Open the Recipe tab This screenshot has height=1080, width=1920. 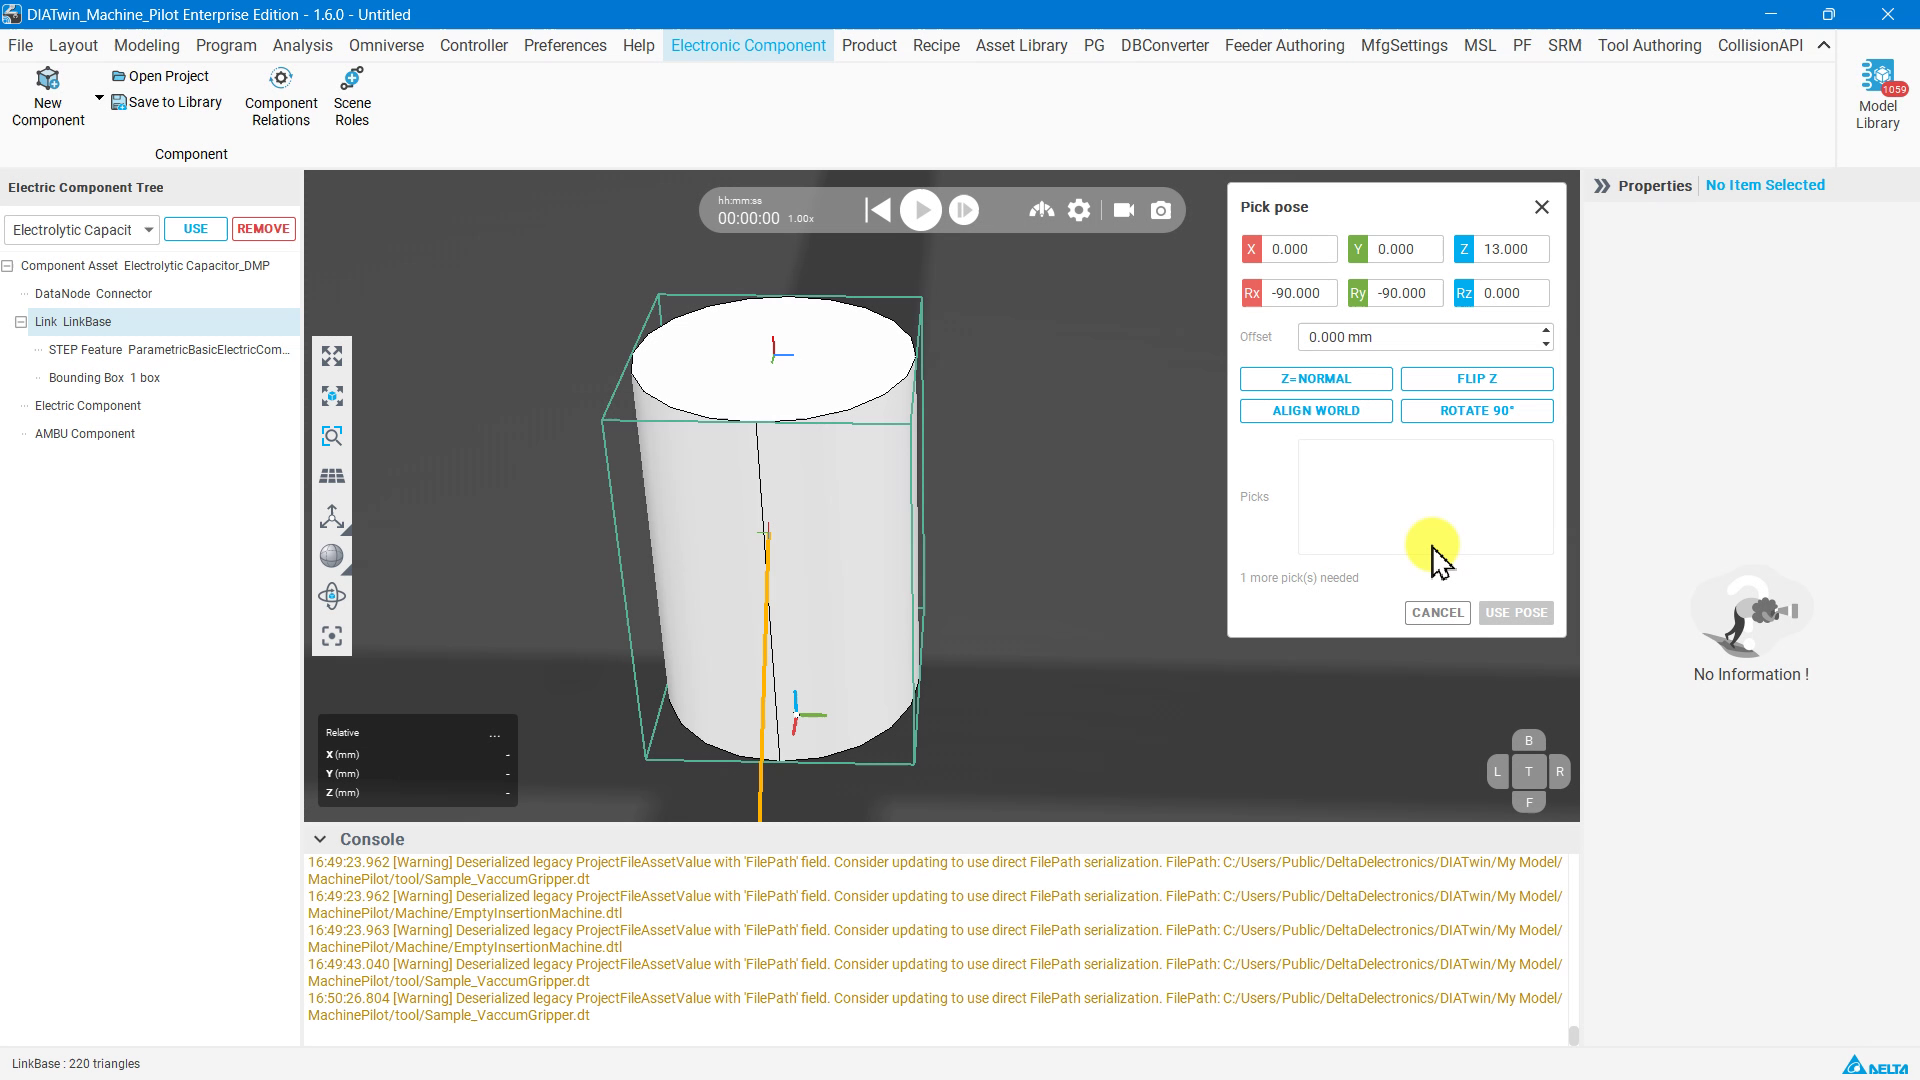[936, 45]
